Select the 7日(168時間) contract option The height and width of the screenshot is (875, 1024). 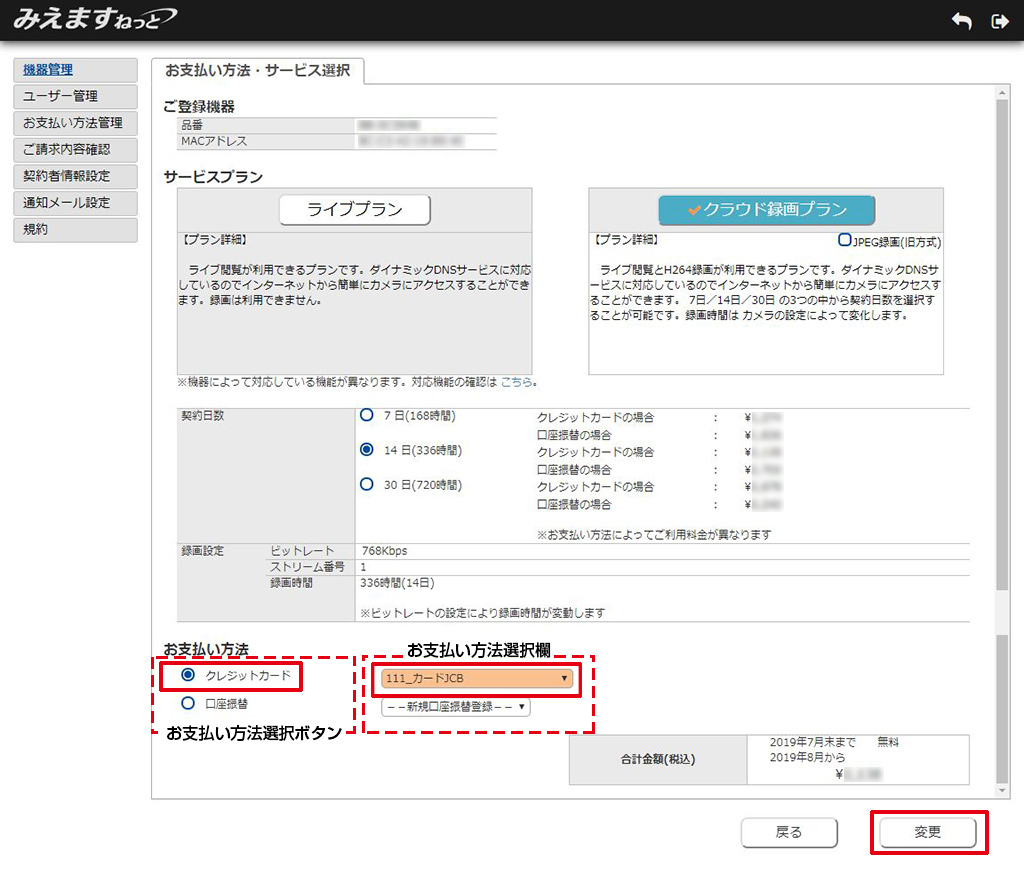(x=367, y=415)
